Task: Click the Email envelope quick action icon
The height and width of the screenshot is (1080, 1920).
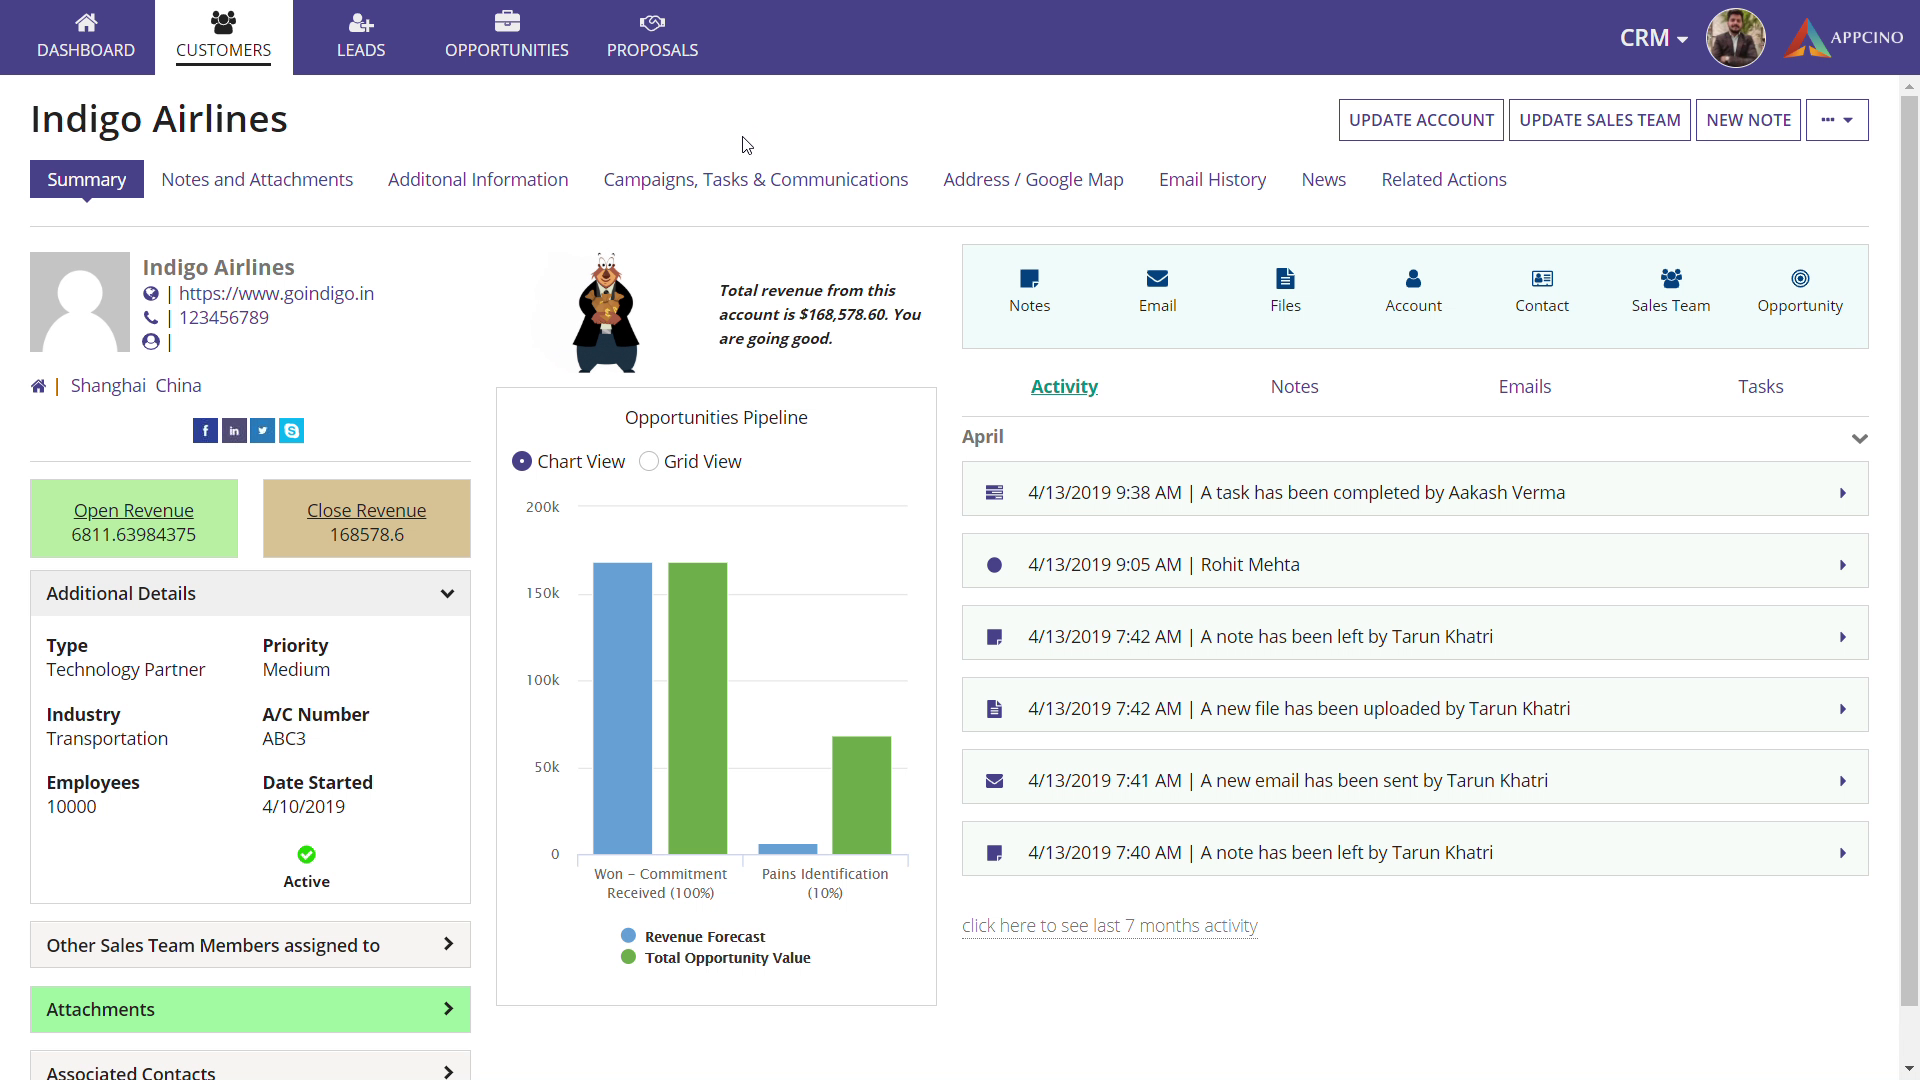Action: coord(1157,279)
